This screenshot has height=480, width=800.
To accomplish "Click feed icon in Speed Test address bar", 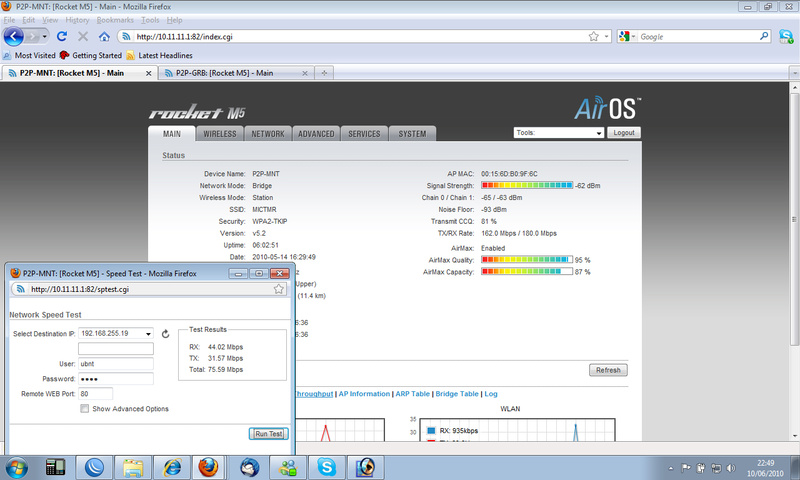I will [20, 289].
